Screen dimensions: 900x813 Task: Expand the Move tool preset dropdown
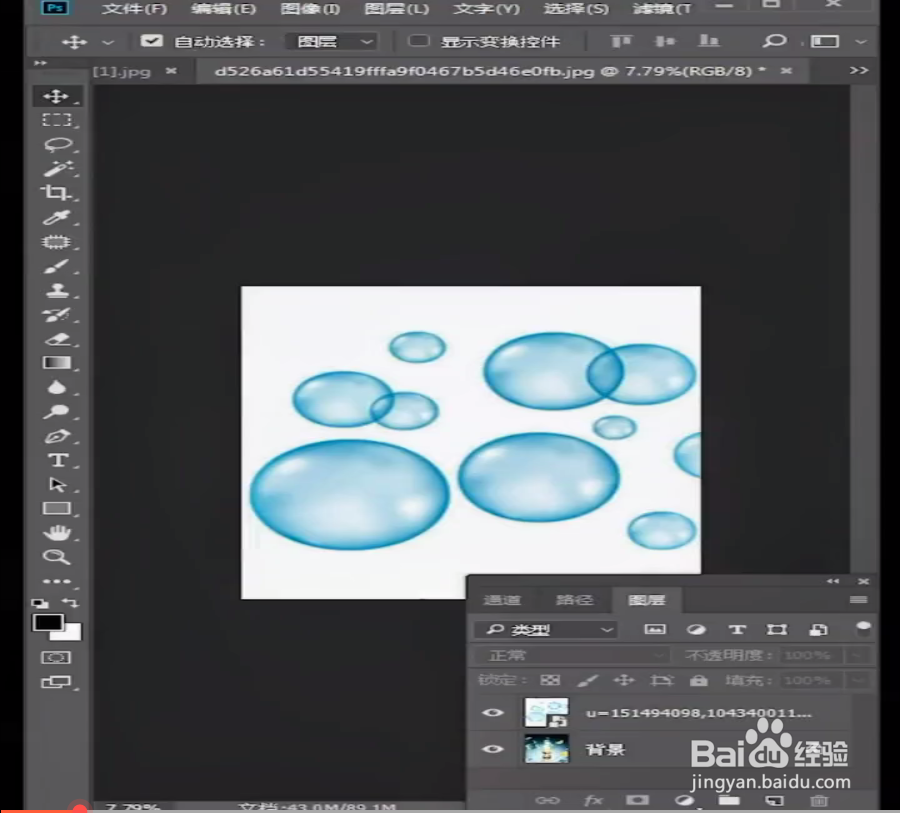coord(108,42)
